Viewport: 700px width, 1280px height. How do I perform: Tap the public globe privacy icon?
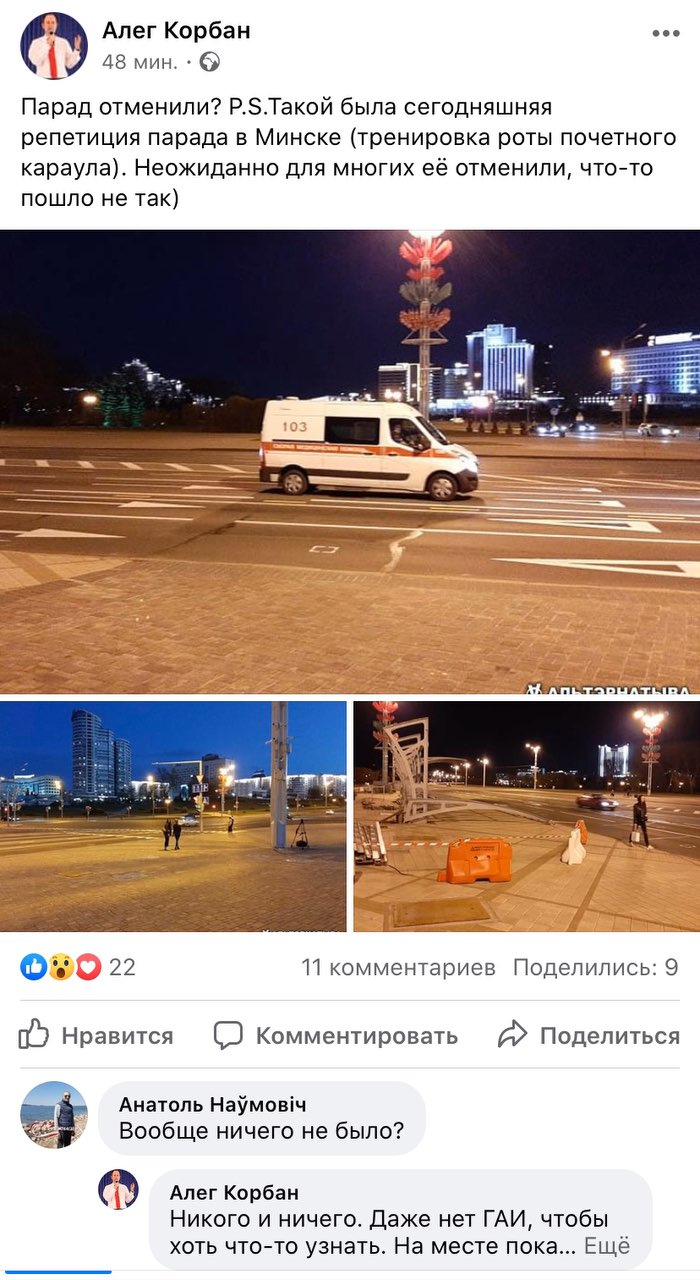pyautogui.click(x=209, y=62)
